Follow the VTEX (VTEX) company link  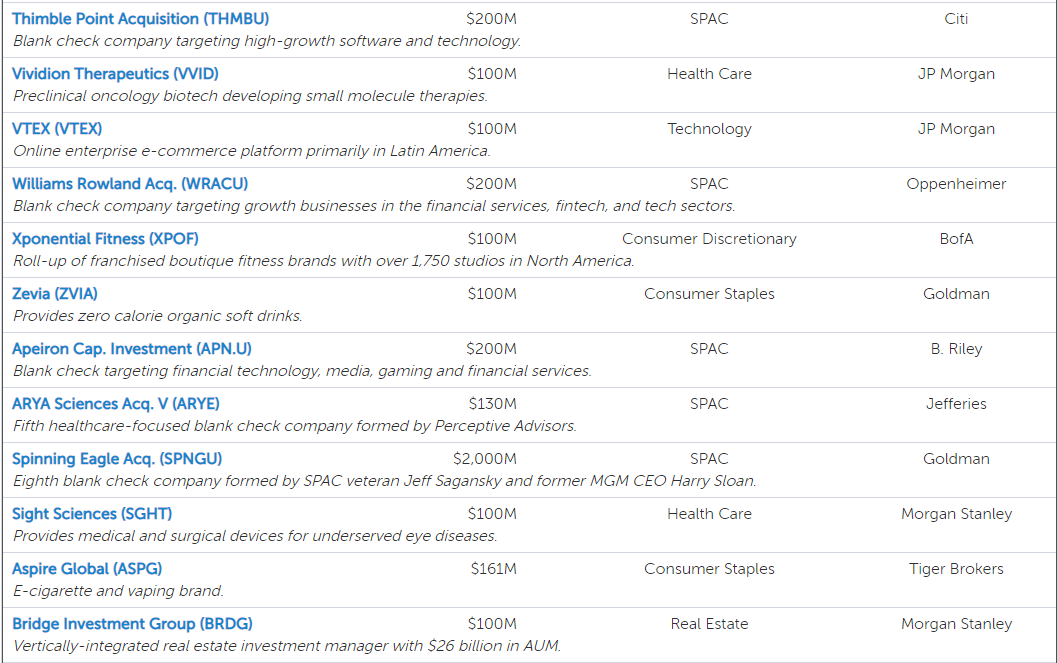57,129
